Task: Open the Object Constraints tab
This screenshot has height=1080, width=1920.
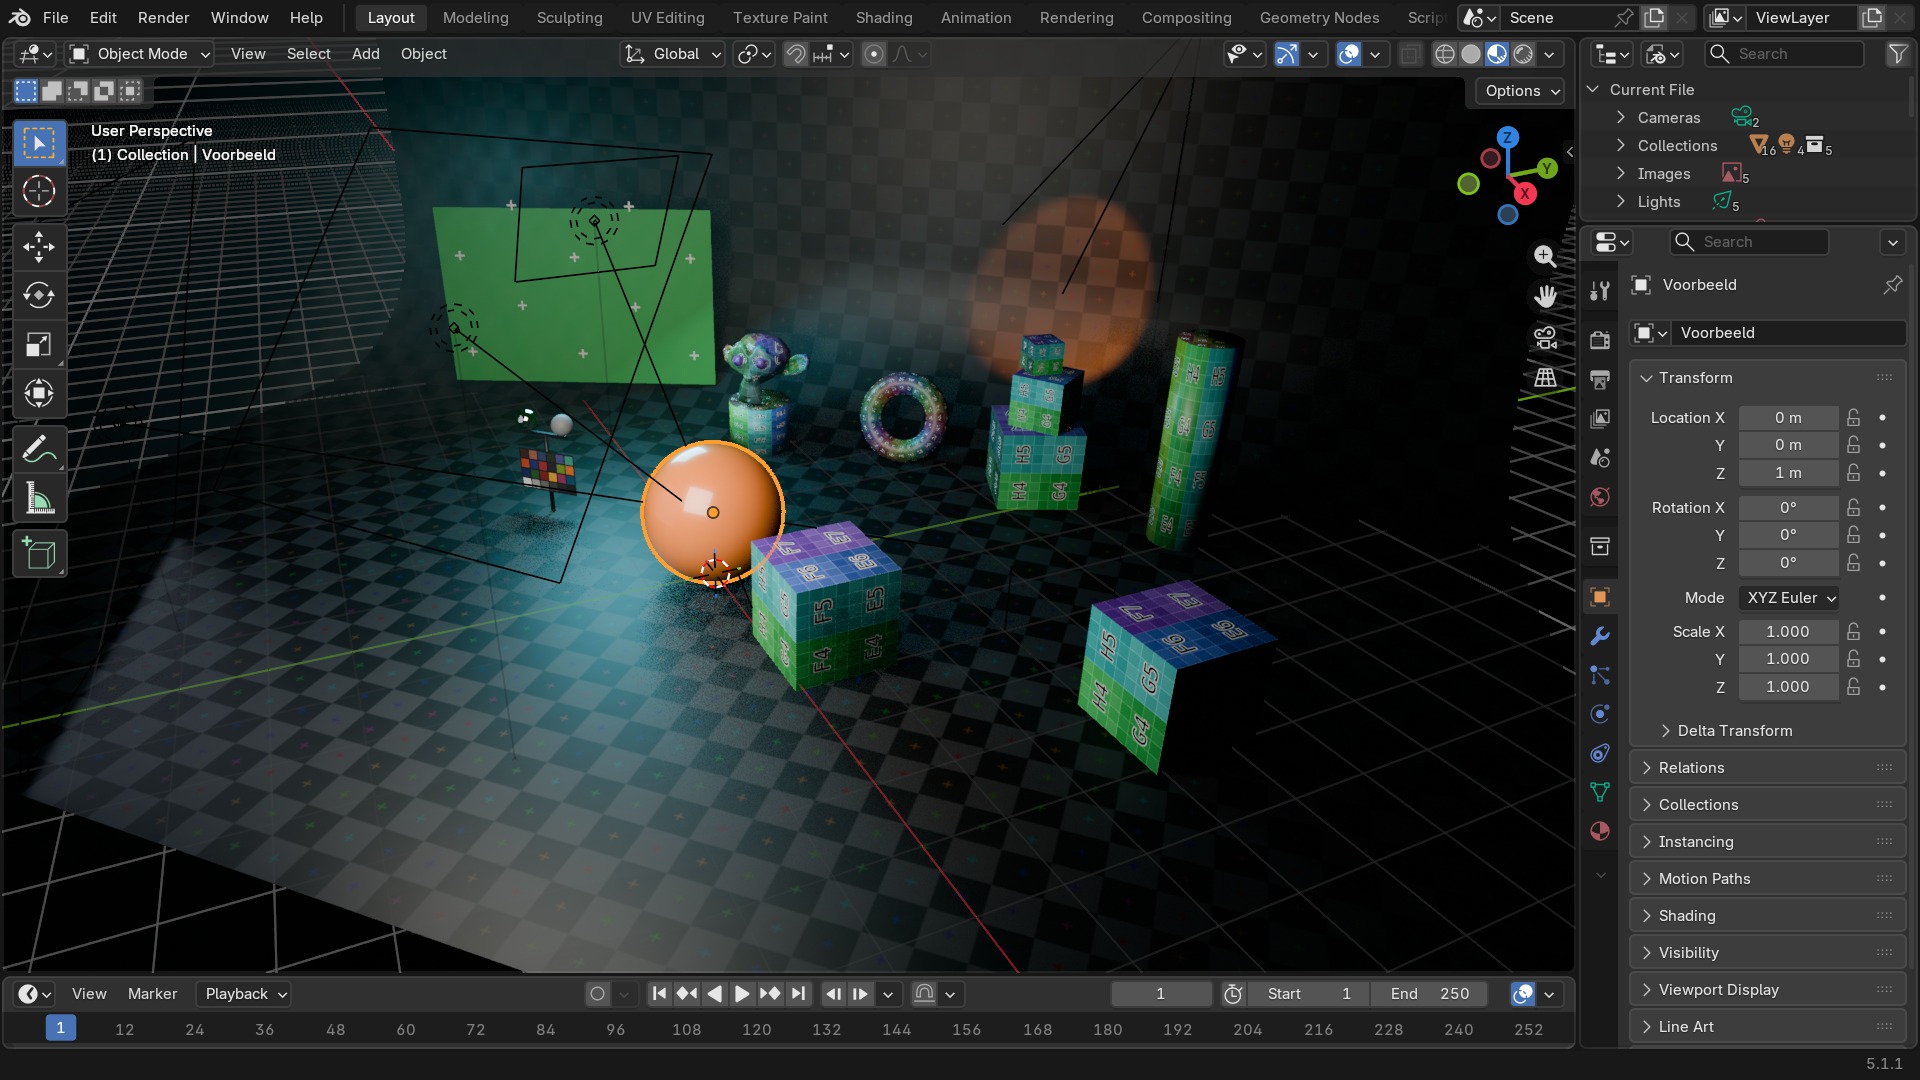Action: pos(1600,753)
